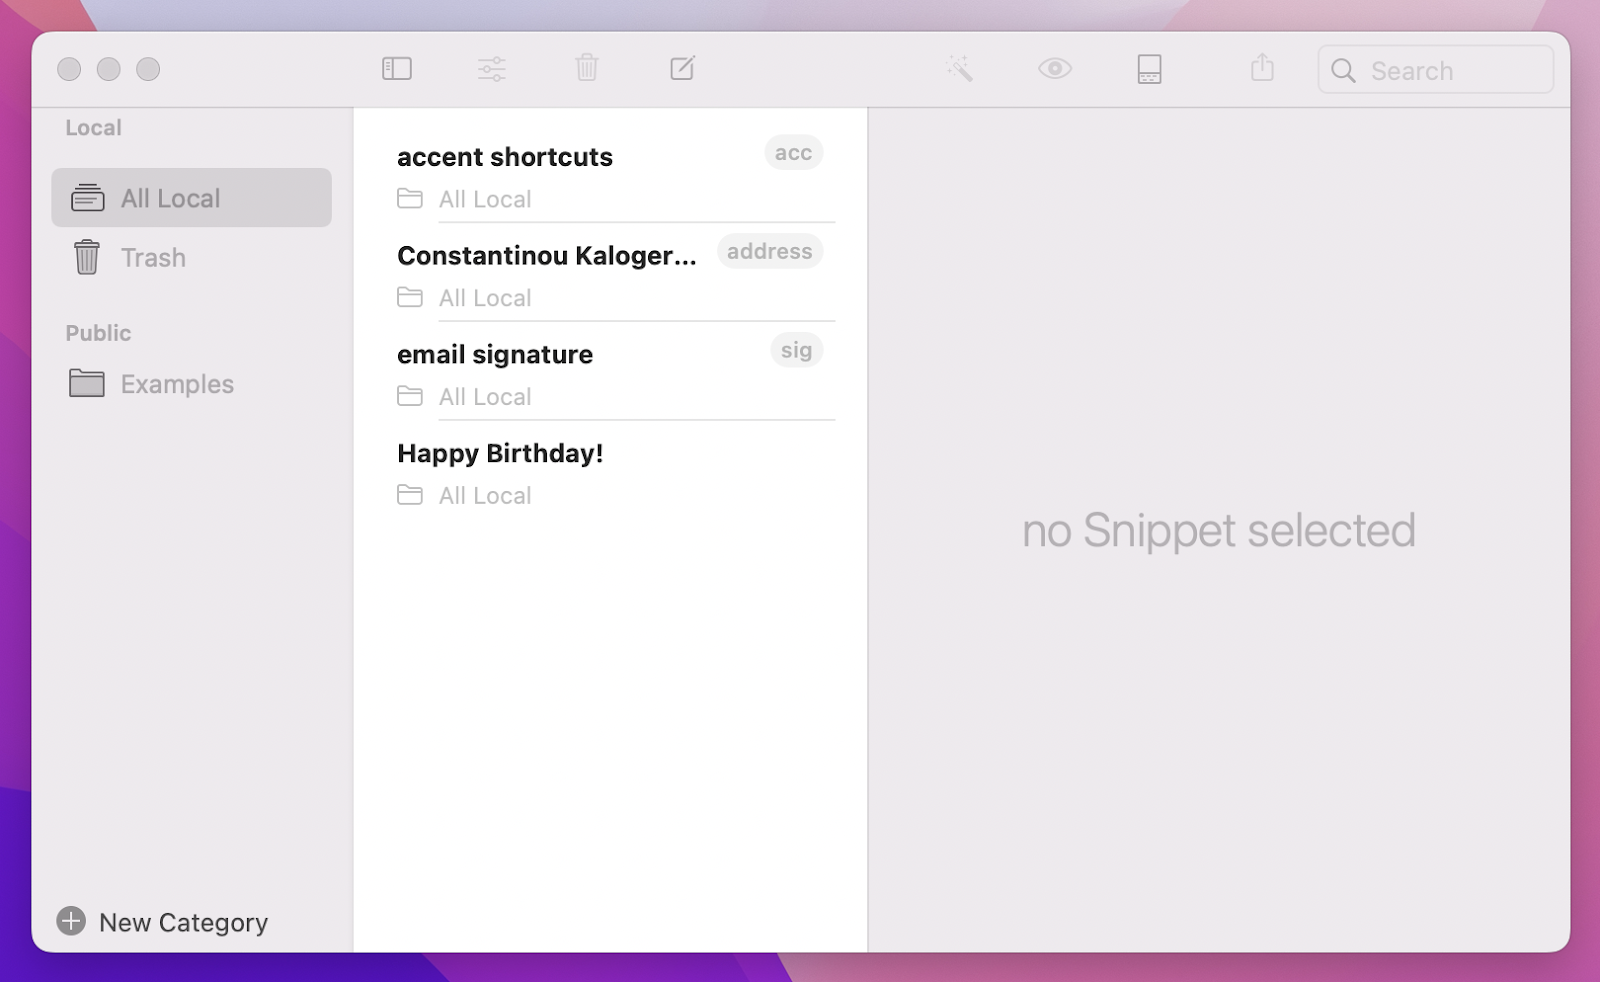Screen dimensions: 1600x982
Task: Select the Constantinou Kaloger snippet
Action: [x=548, y=255]
